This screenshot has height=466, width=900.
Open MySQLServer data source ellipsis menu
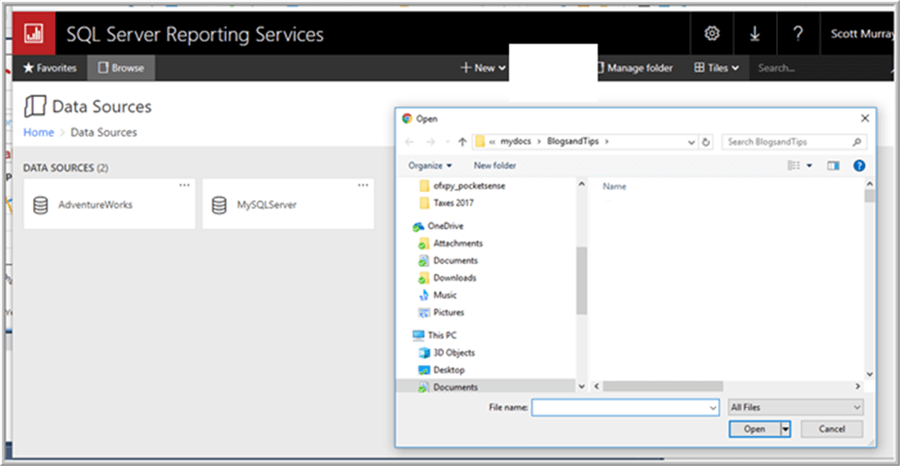pyautogui.click(x=363, y=185)
